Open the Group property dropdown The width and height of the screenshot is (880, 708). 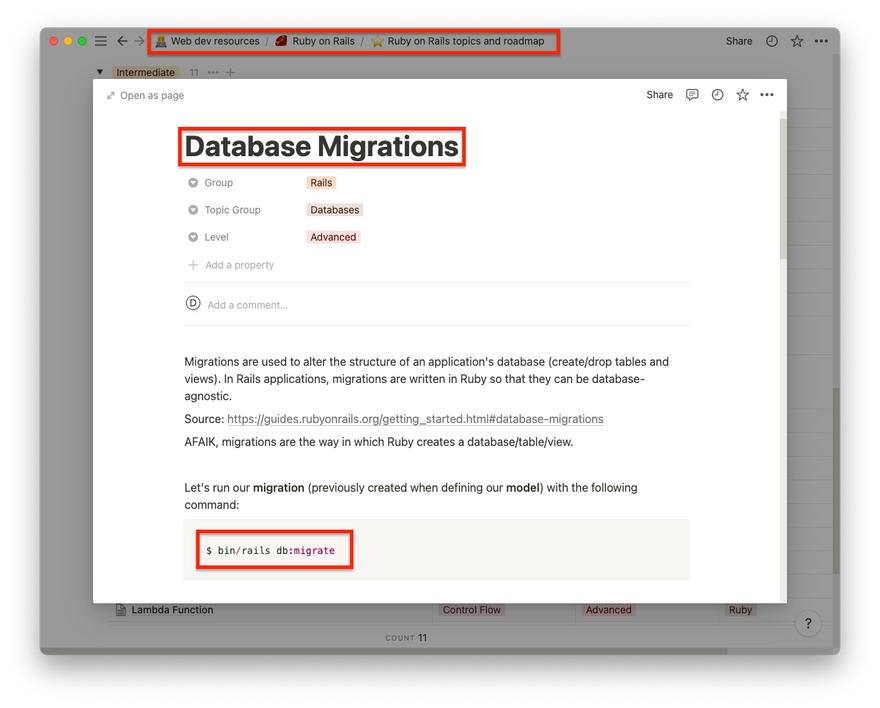[218, 183]
